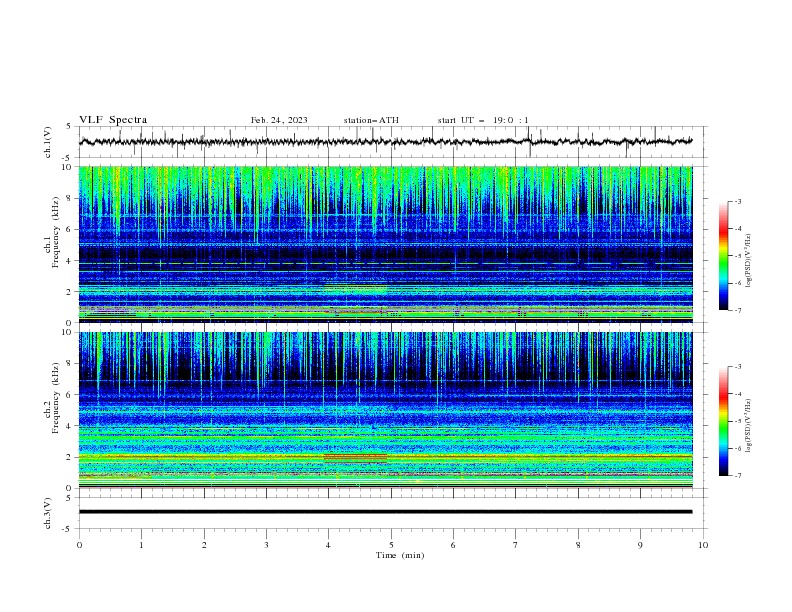Click the ch.3 flat black voltage trace
Viewport: 792px width, 612px height.
(385, 512)
